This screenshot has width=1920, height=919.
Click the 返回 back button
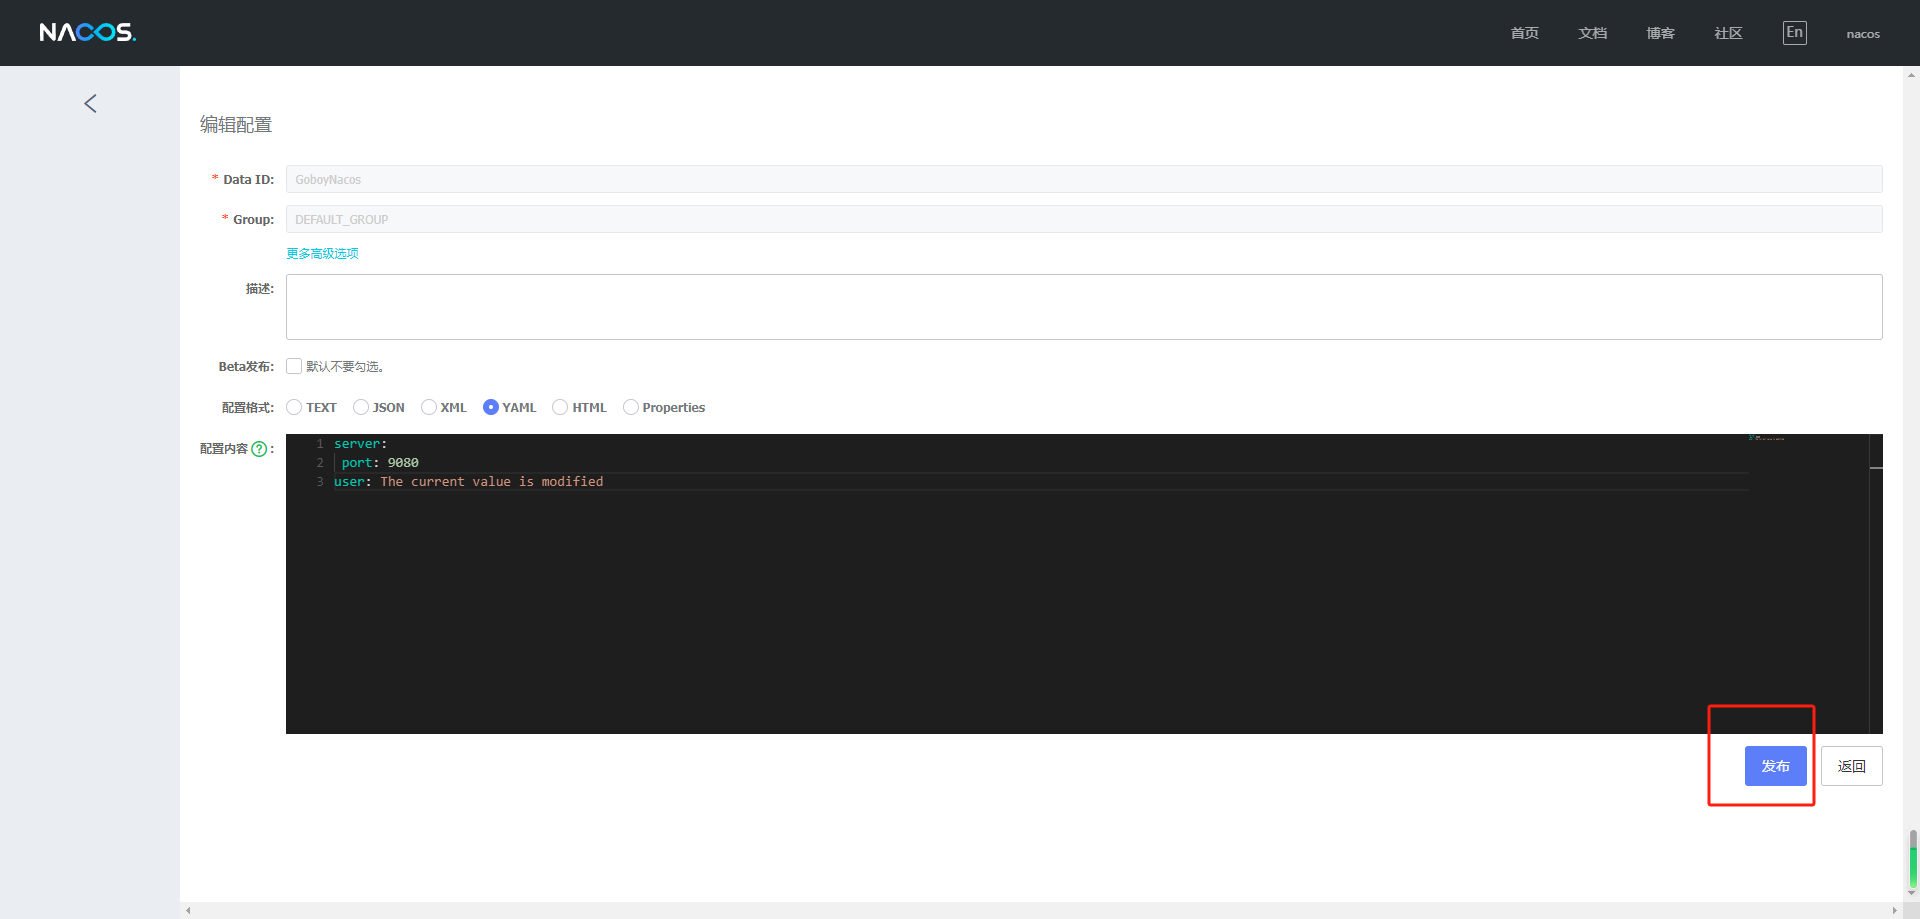pos(1852,766)
